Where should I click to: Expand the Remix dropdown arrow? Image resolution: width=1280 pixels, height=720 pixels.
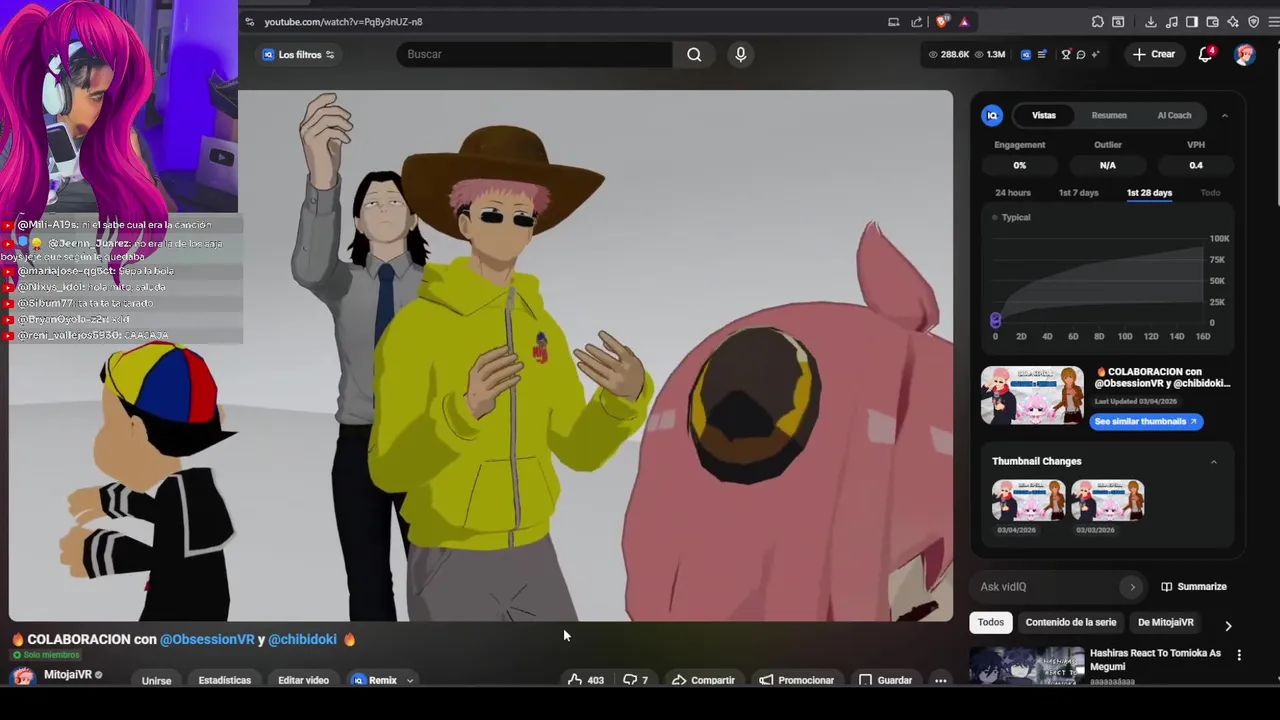pos(409,680)
